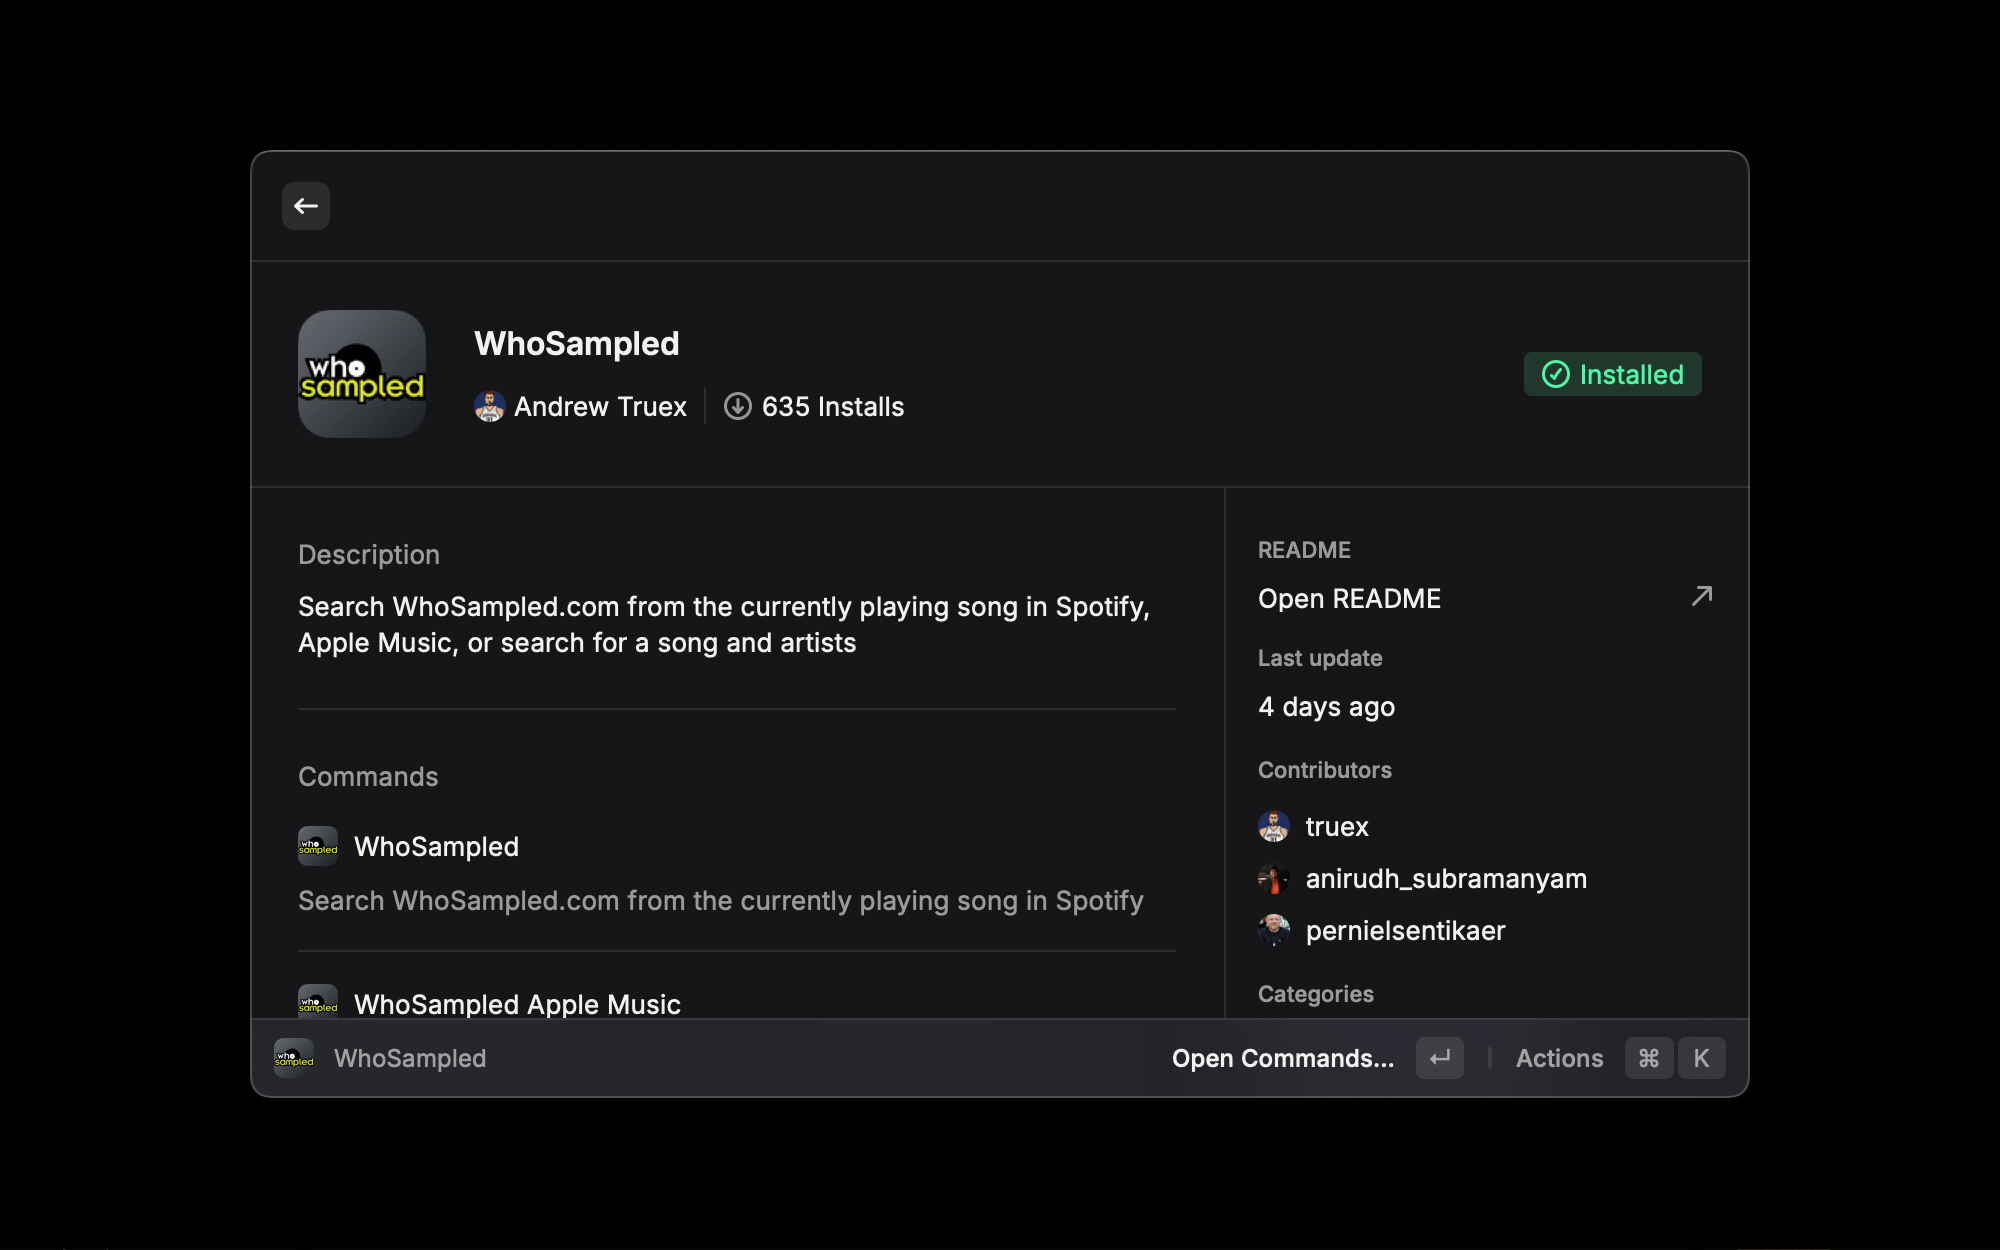Click the WhoSampled command description text
2000x1250 pixels.
point(721,901)
